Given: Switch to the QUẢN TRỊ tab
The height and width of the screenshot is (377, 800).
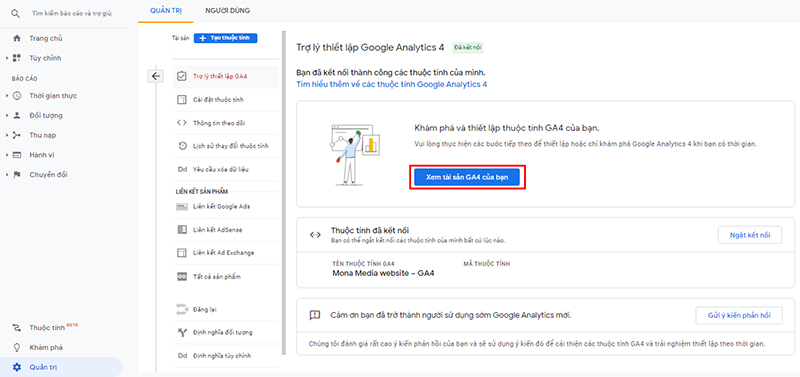Looking at the screenshot, I should (x=166, y=10).
